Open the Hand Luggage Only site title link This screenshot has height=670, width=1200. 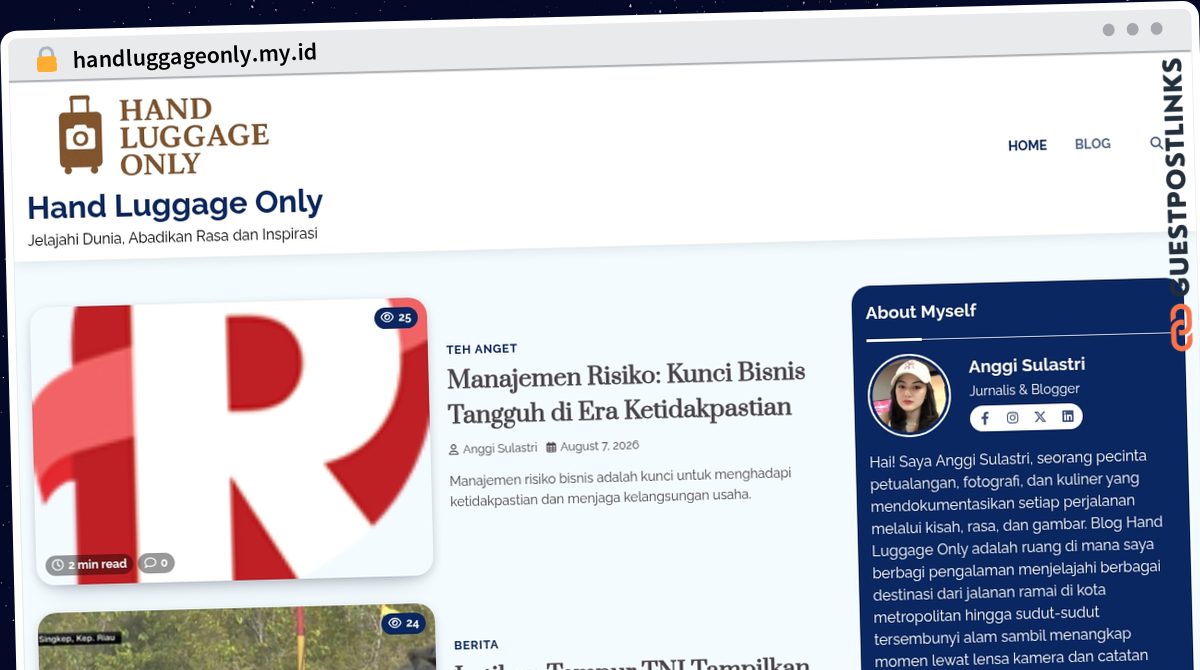[x=175, y=205]
